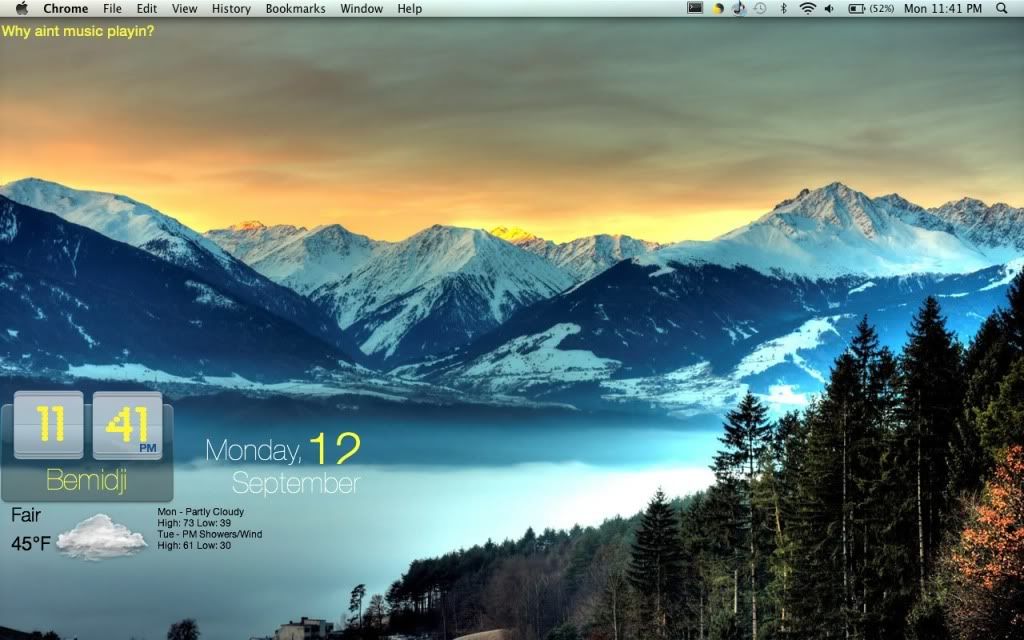This screenshot has width=1024, height=640.
Task: Click the Spotlight search magnifier icon
Action: (1002, 8)
